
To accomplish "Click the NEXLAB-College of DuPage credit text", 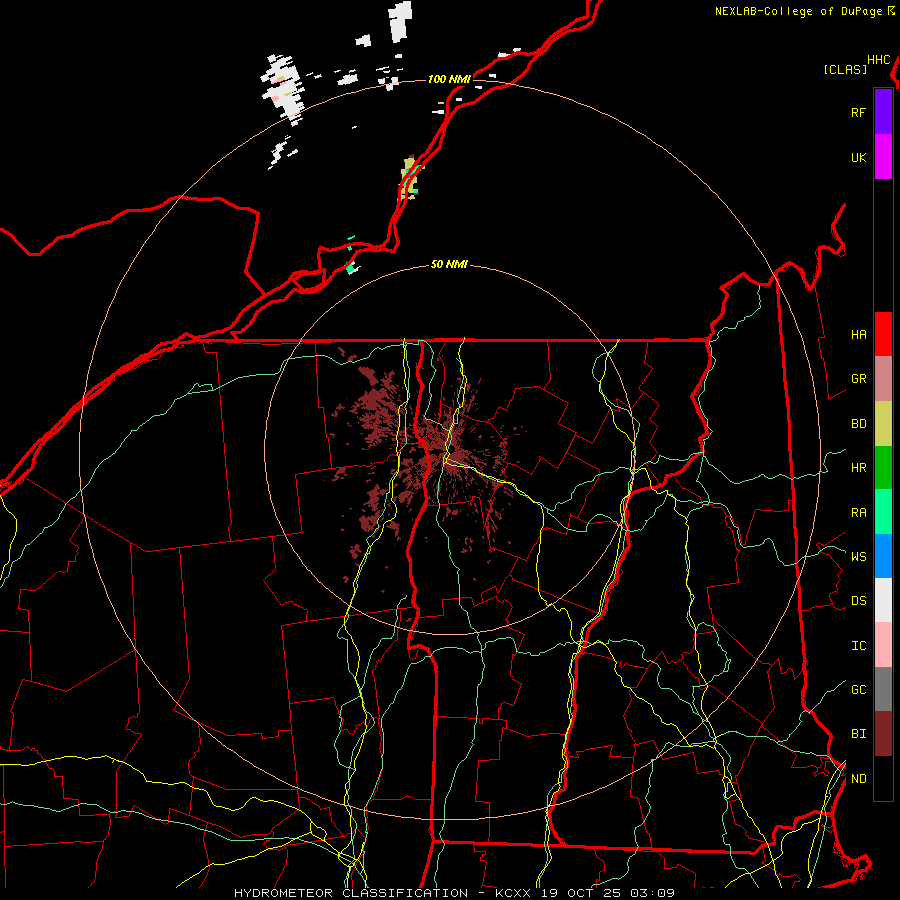I will tap(798, 11).
